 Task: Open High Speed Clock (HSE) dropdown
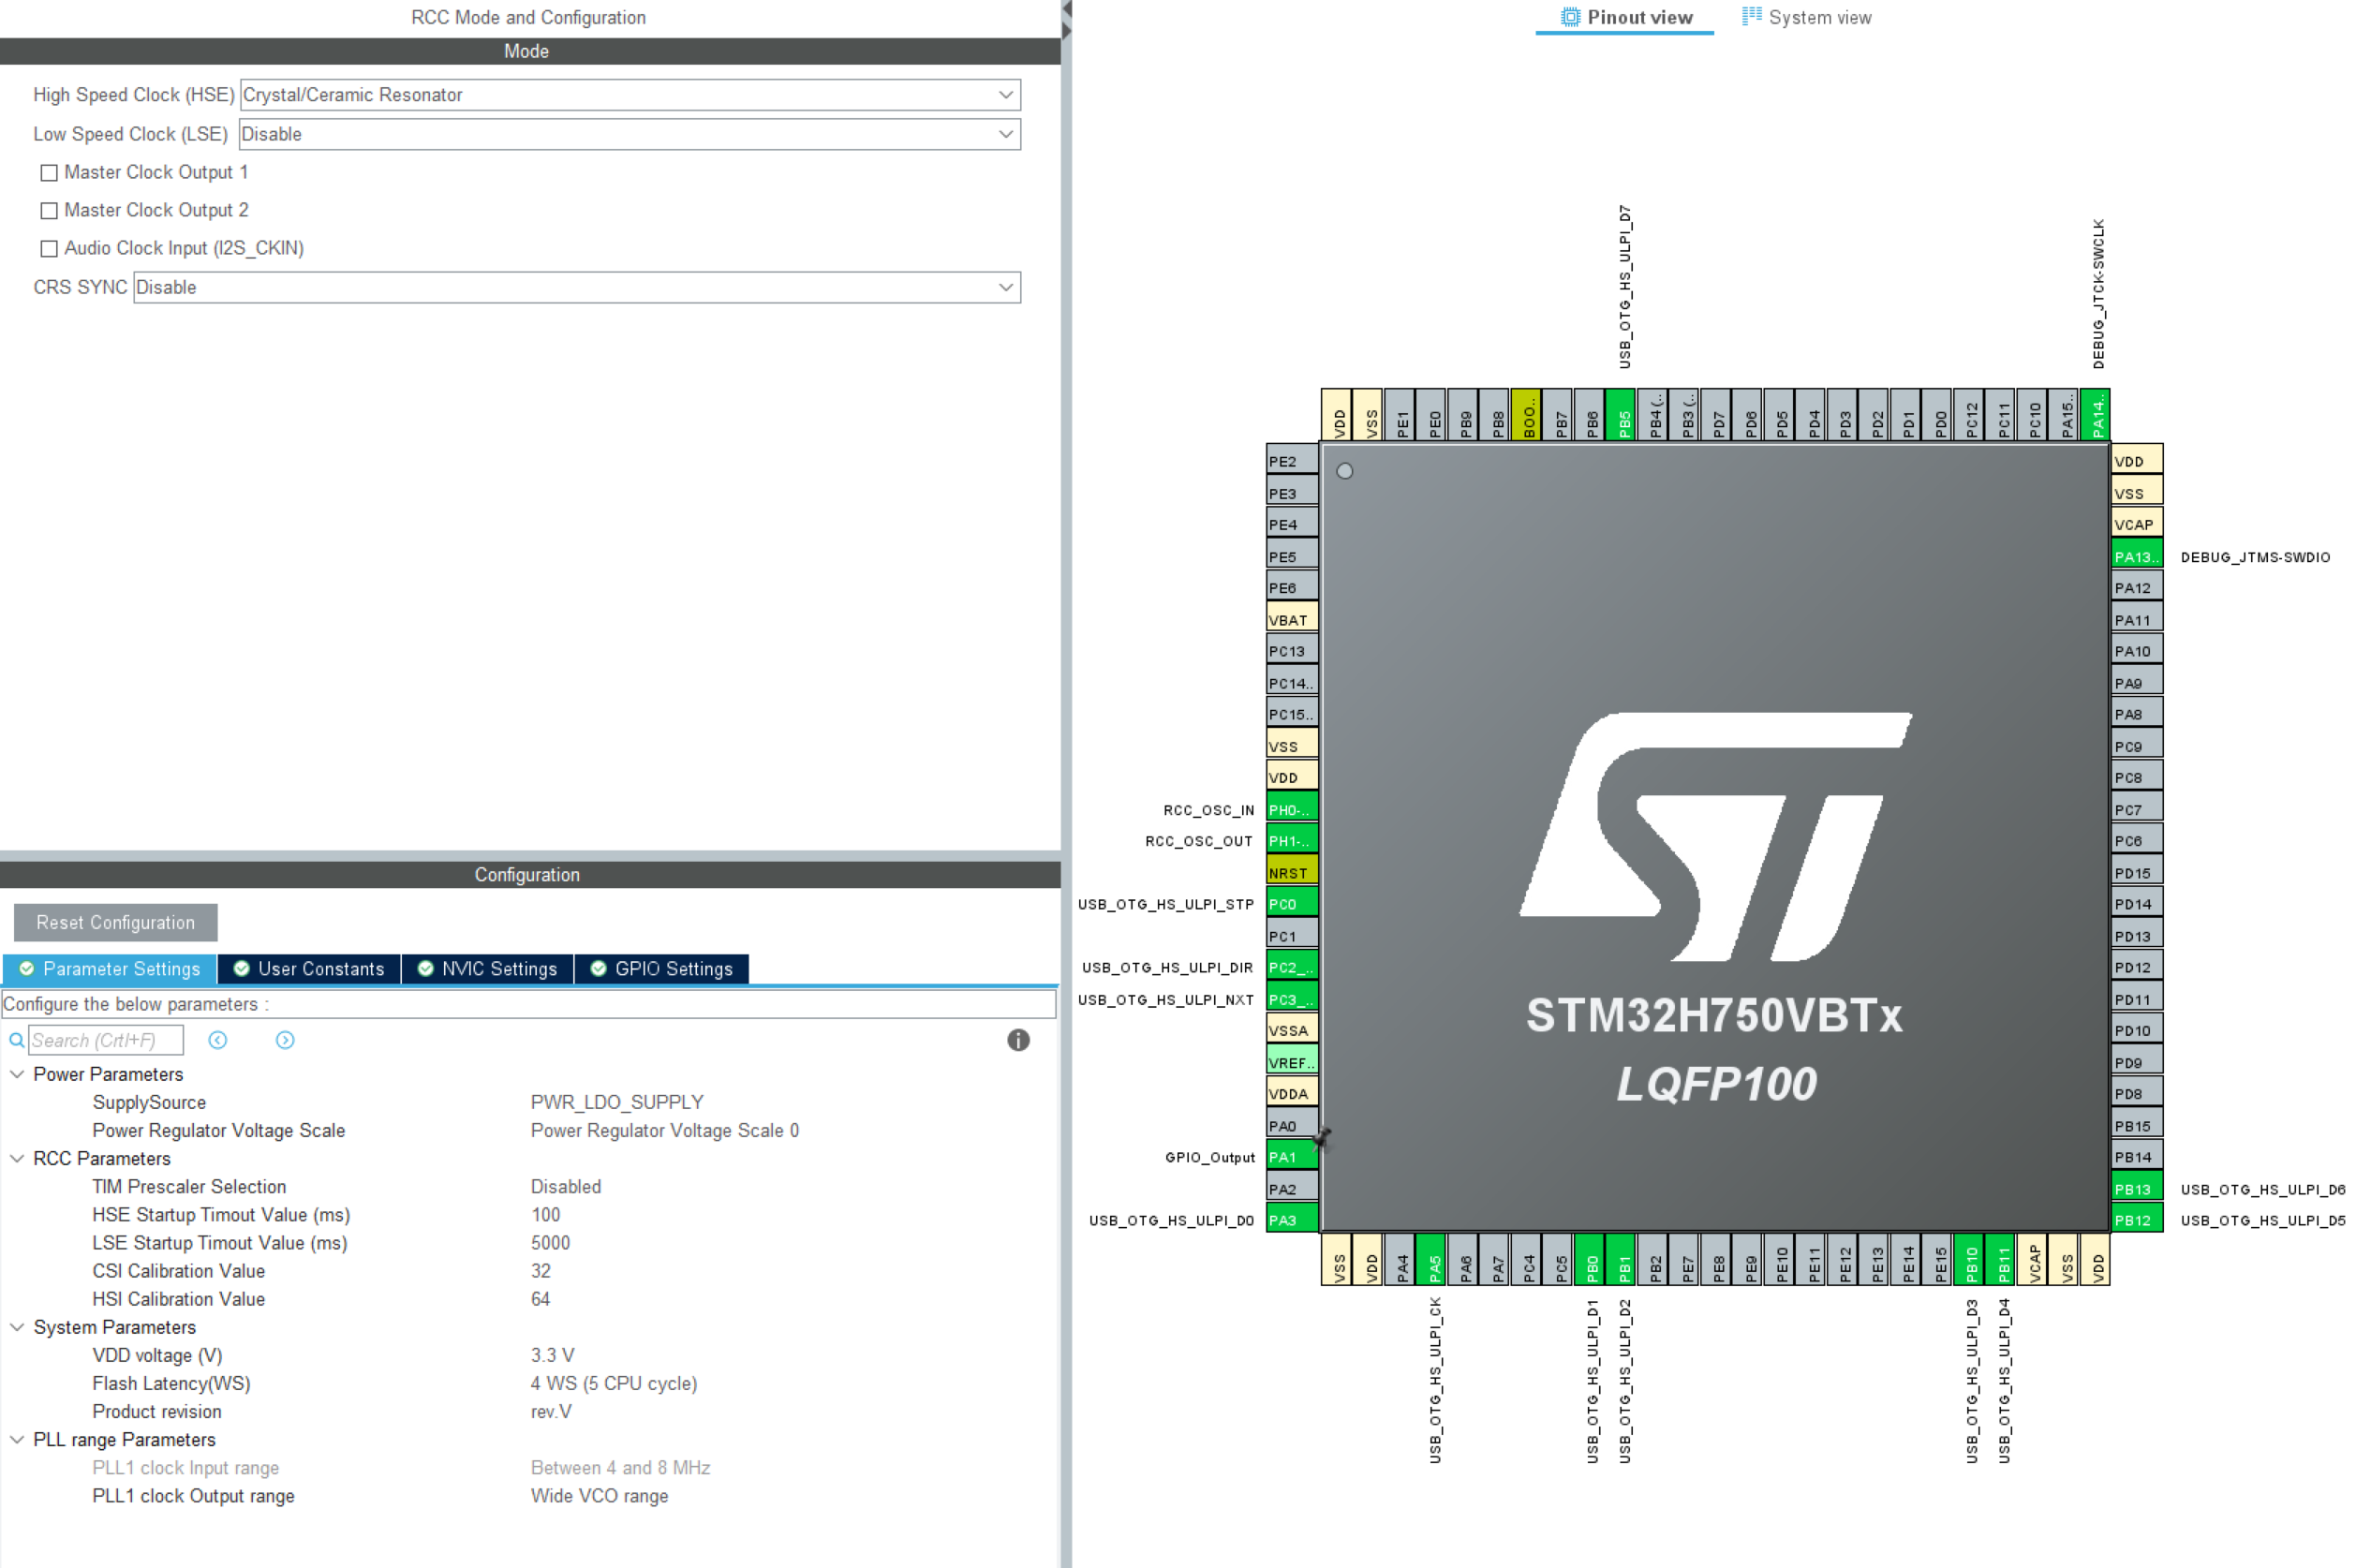(630, 95)
